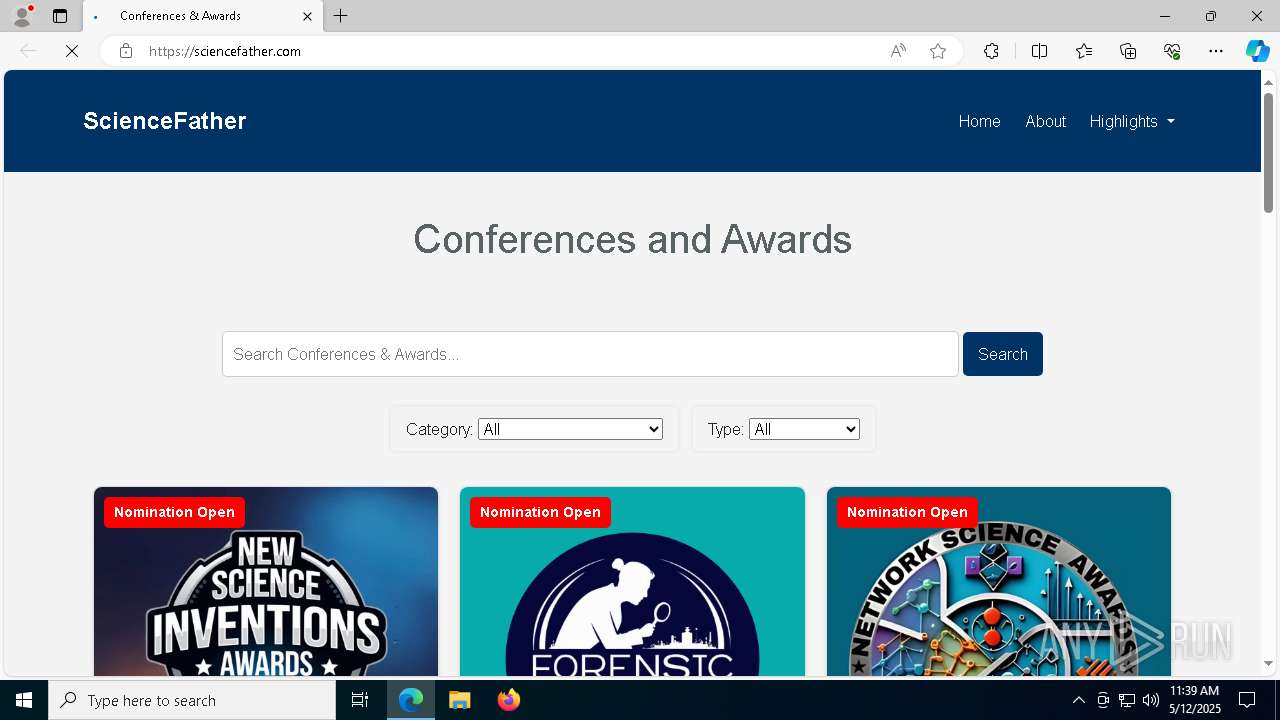The height and width of the screenshot is (720, 1280).
Task: Open Task View
Action: point(360,700)
